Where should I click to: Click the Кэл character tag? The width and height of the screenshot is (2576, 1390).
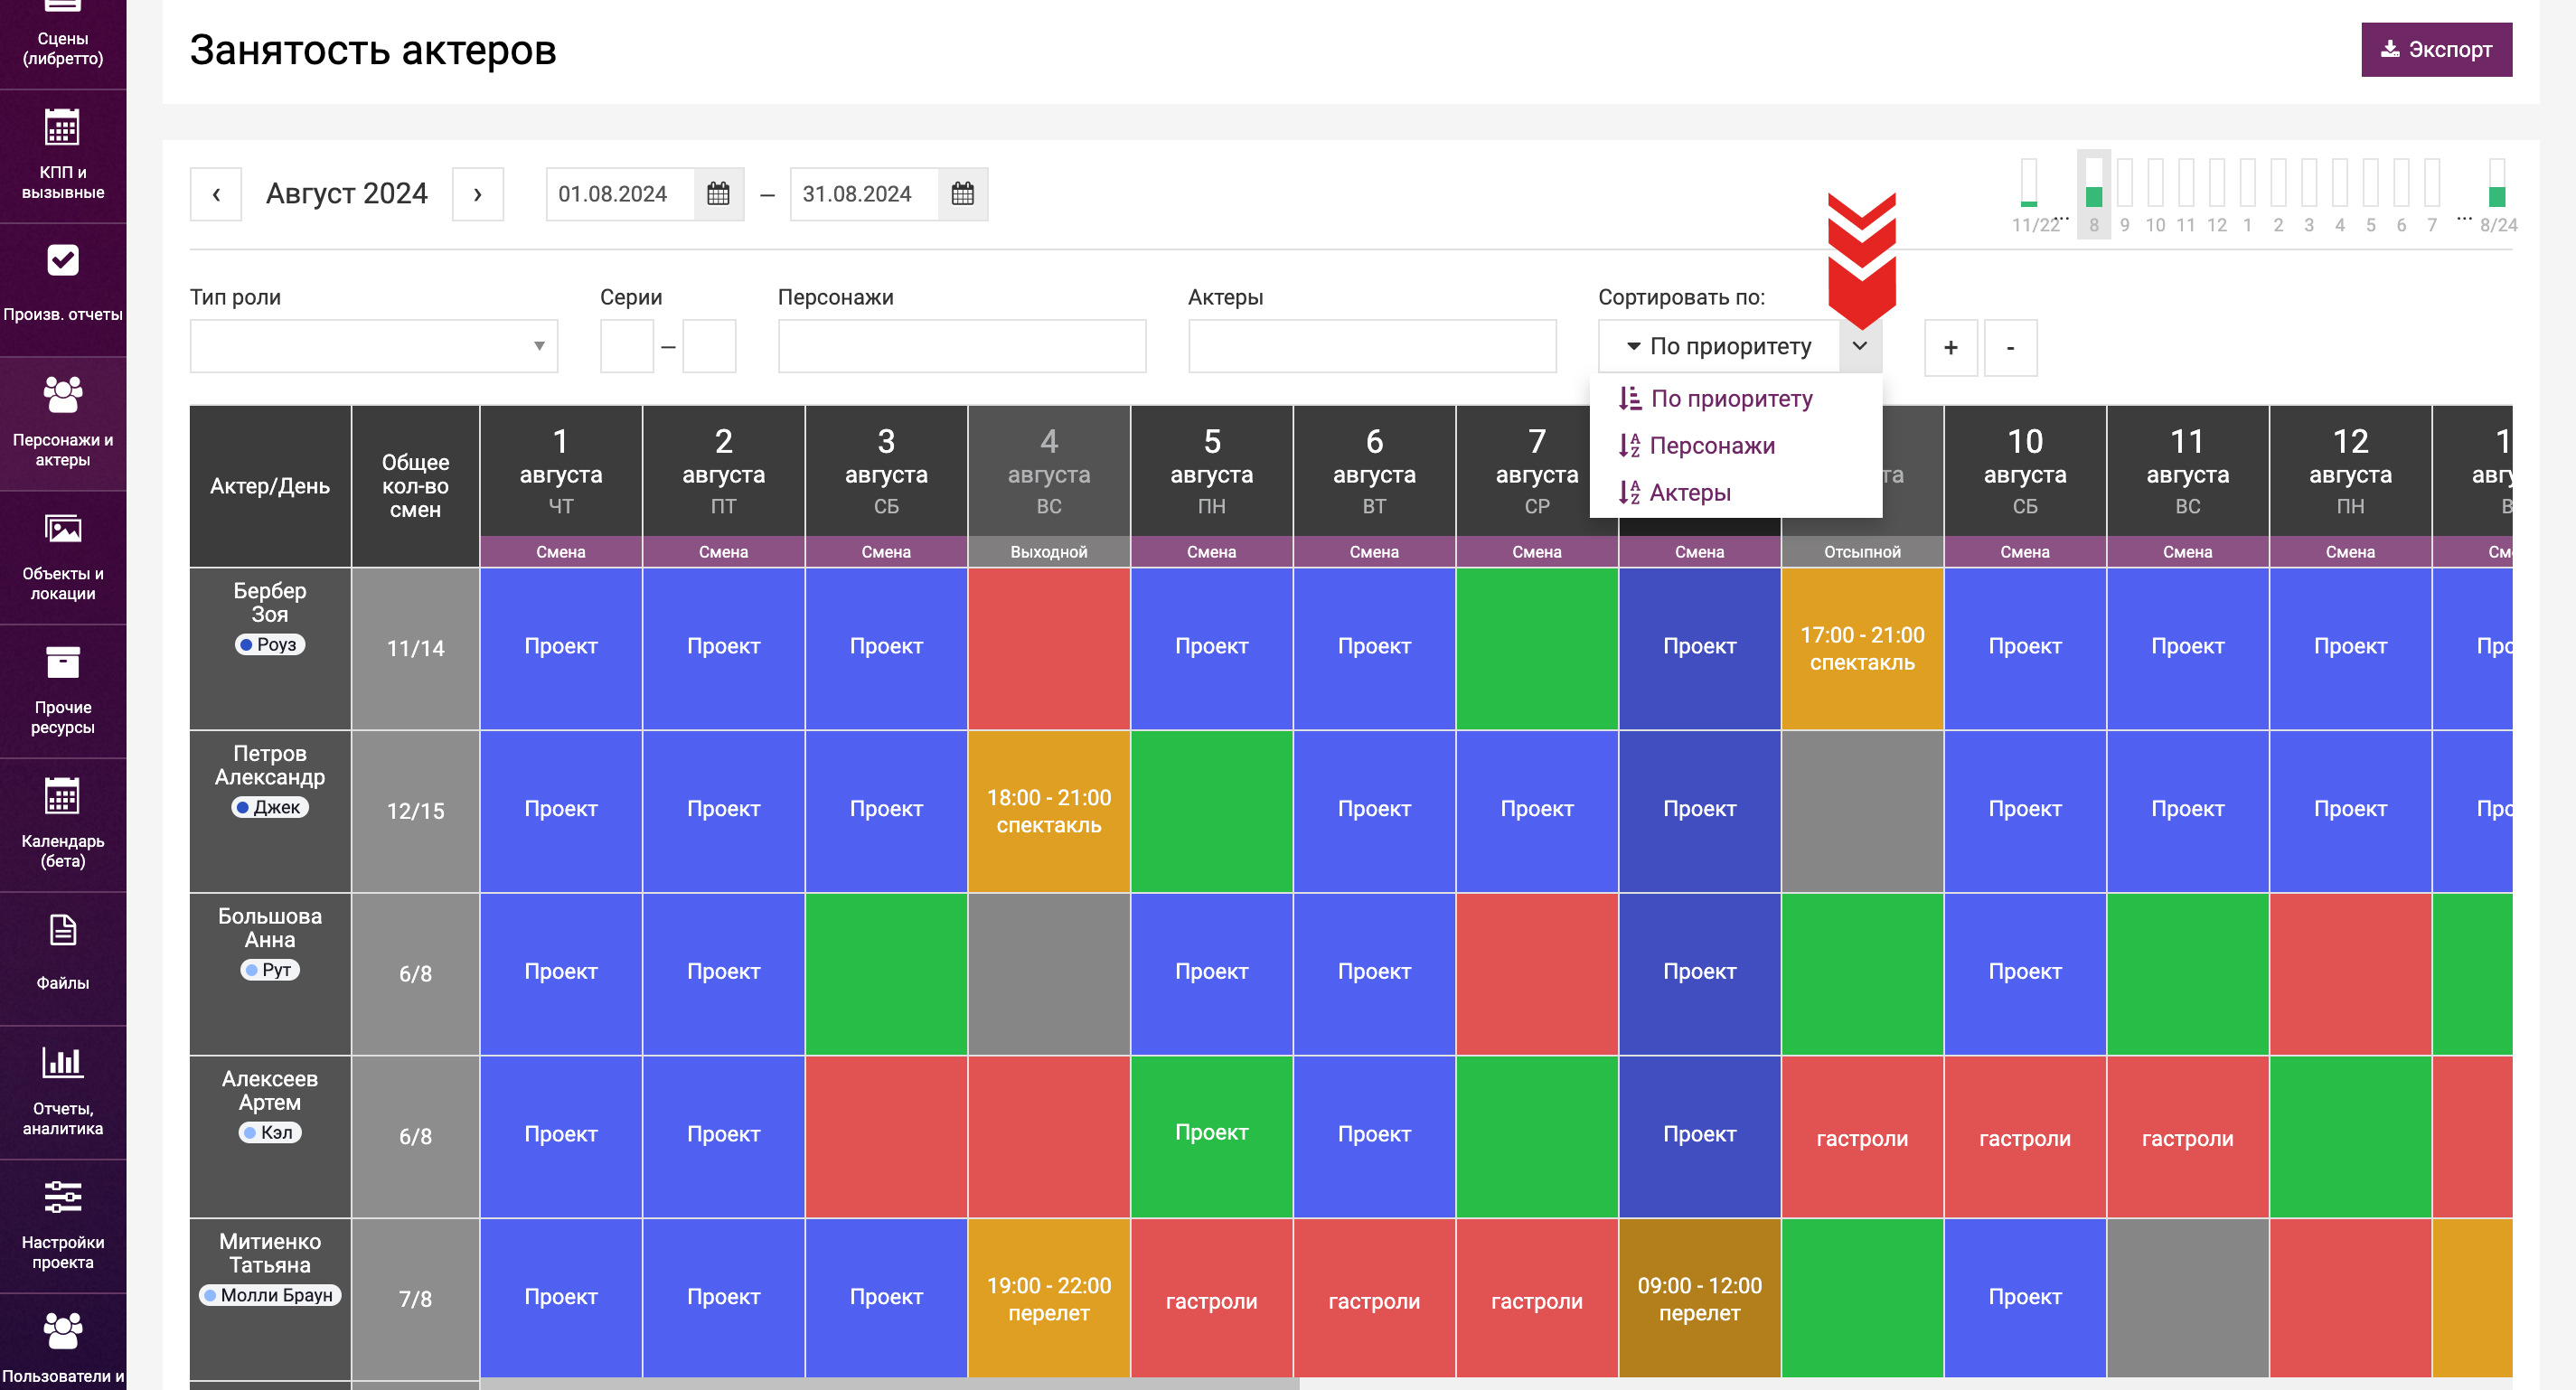(270, 1133)
